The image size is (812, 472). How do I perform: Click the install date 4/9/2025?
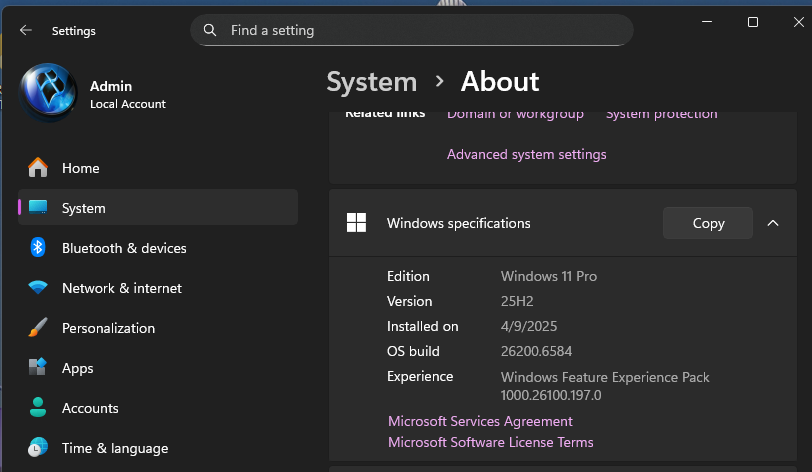tap(529, 326)
